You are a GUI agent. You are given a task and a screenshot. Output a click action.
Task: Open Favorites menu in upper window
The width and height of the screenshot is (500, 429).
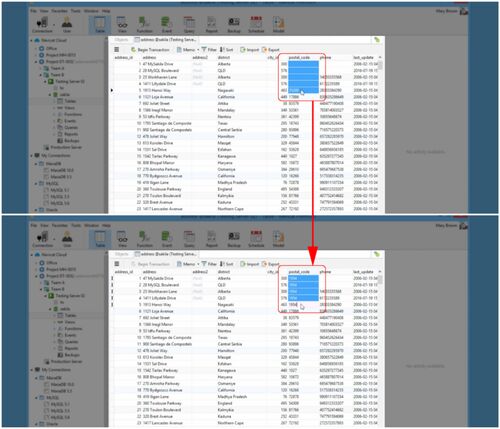(x=59, y=11)
